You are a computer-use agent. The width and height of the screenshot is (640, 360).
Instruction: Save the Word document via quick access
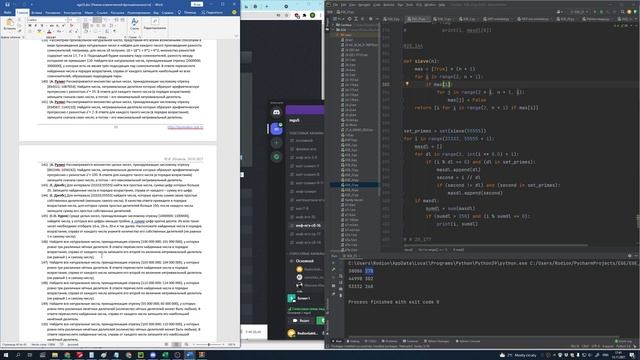pos(8,4)
